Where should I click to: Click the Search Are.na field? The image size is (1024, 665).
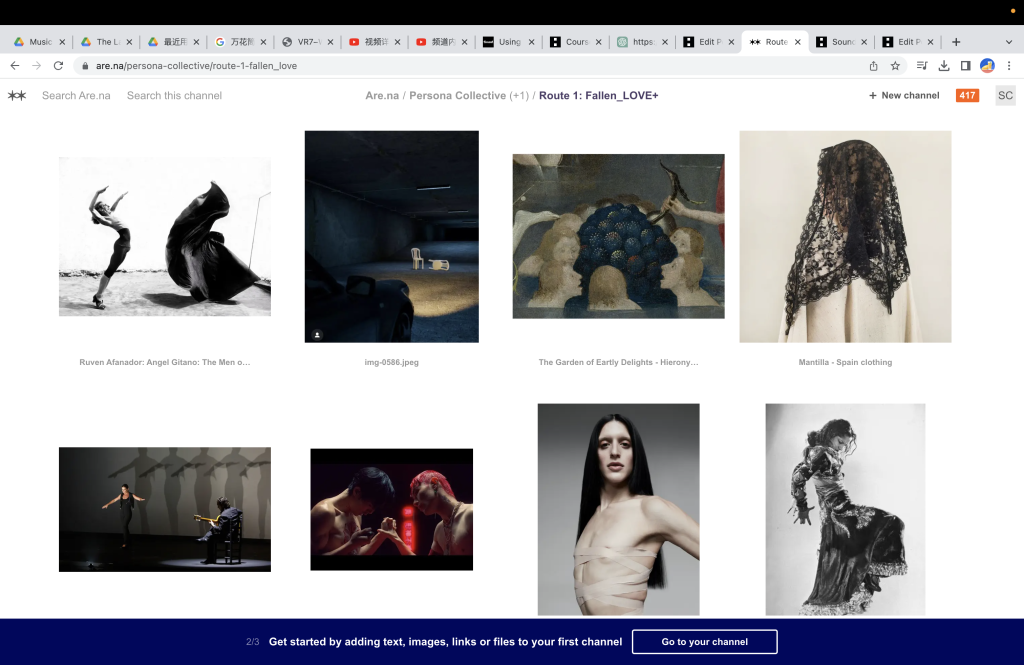(76, 95)
